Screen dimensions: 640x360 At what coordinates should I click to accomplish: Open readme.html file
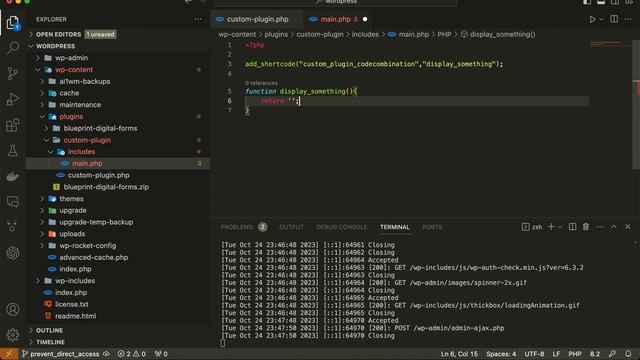click(118, 316)
